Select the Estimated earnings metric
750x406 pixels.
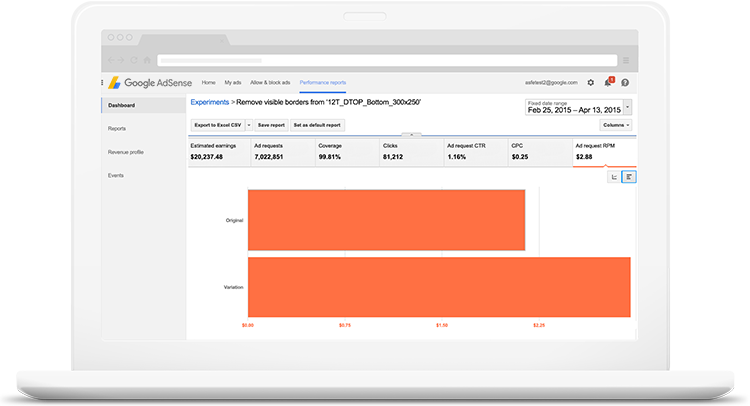pyautogui.click(x=220, y=152)
